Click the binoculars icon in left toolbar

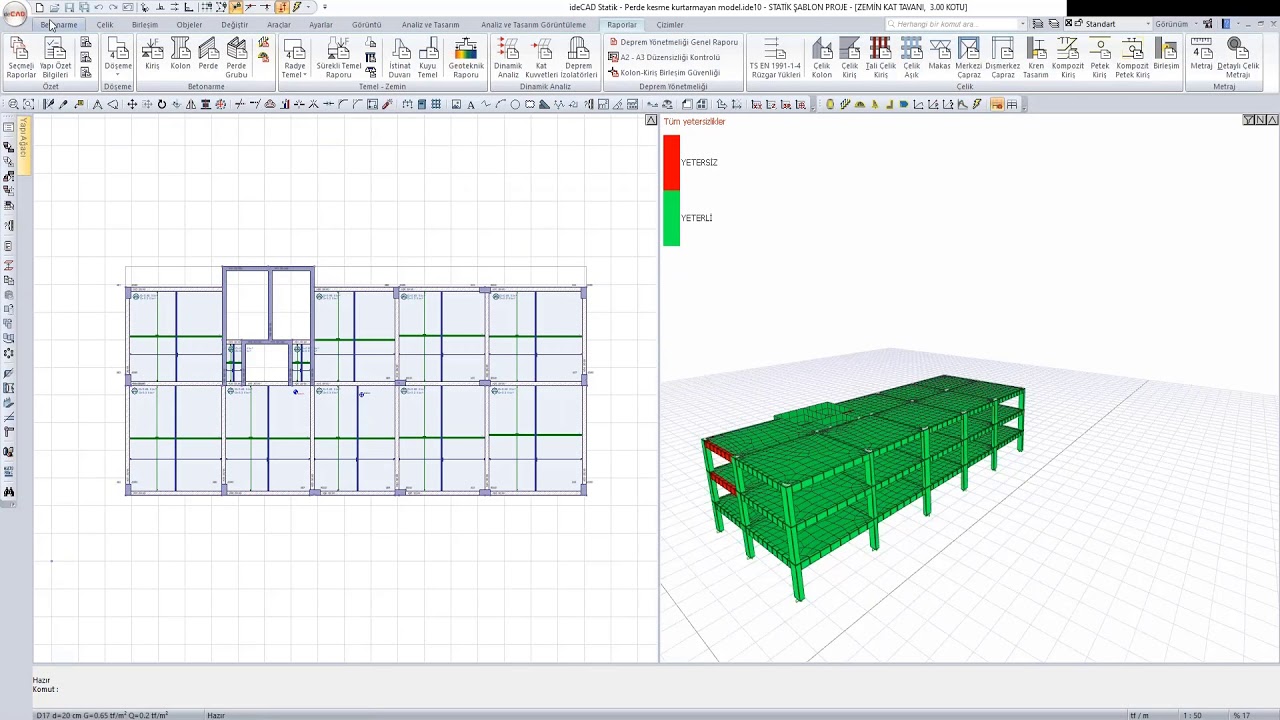tap(9, 491)
